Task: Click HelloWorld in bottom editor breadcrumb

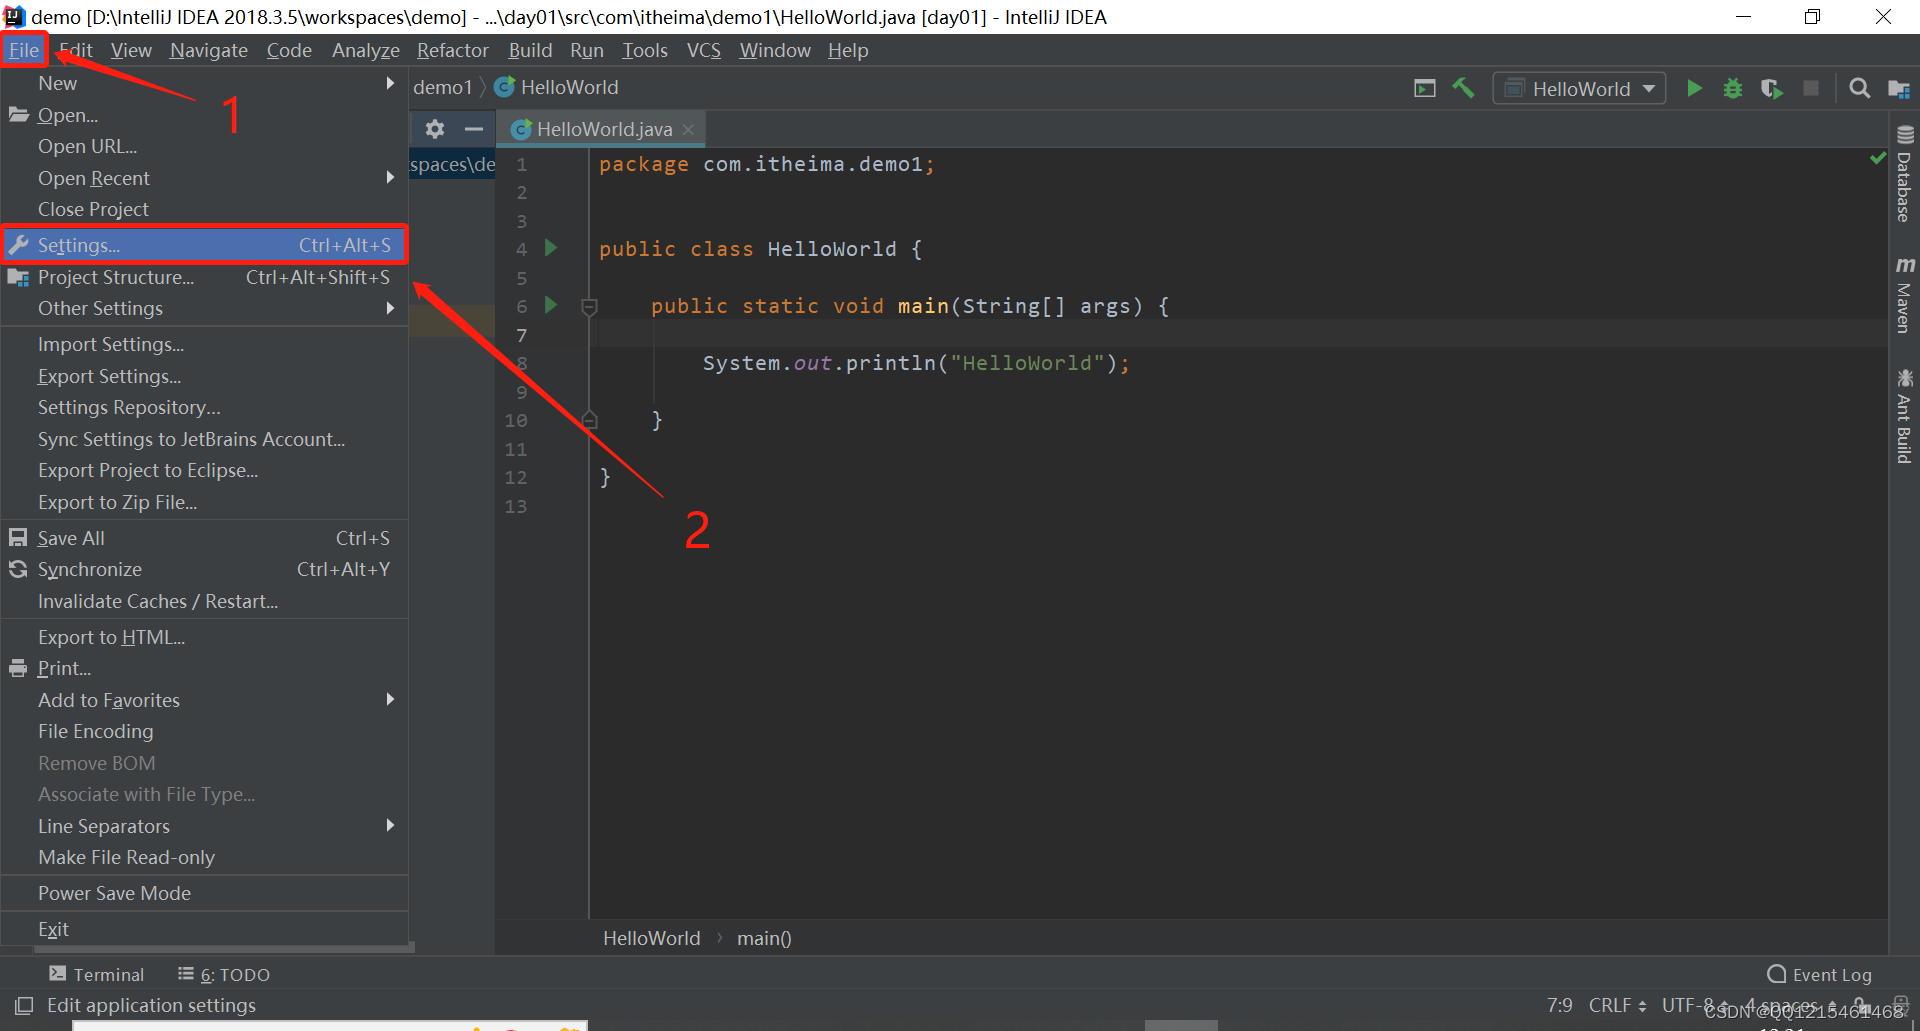Action: point(651,938)
